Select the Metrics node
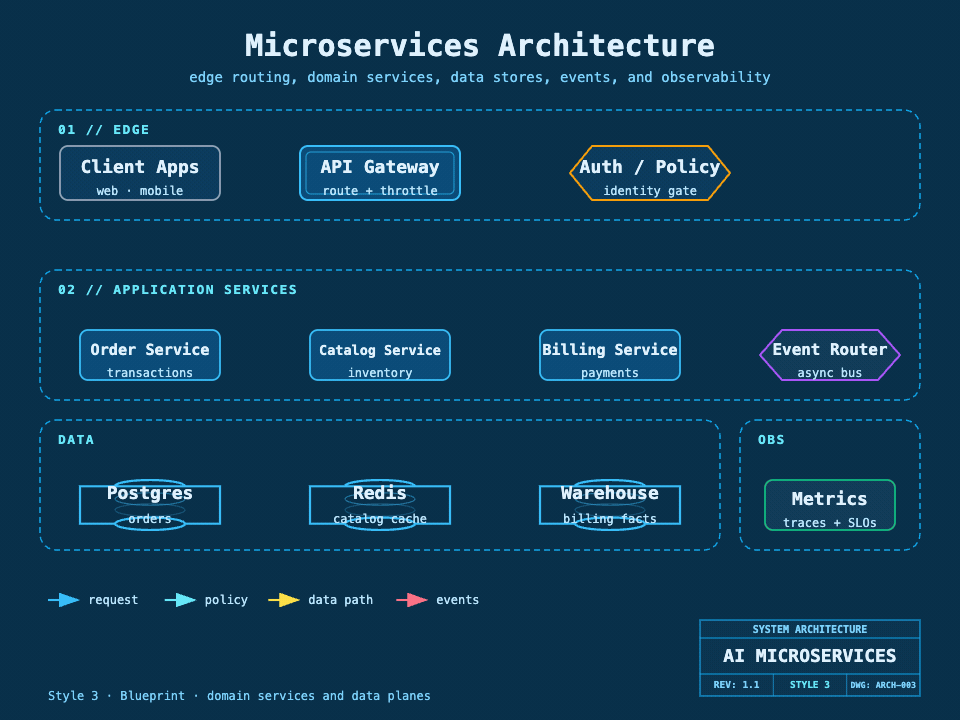The image size is (960, 720). coord(830,505)
